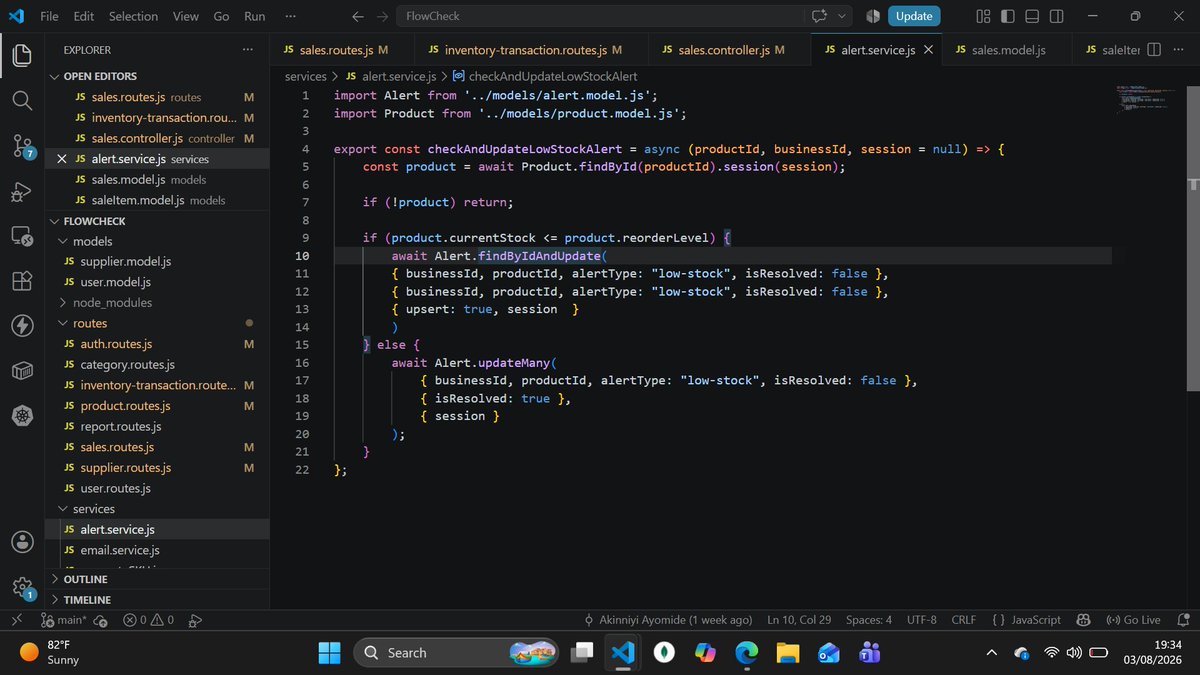
Task: Open the Manage gear icon
Action: 22,587
